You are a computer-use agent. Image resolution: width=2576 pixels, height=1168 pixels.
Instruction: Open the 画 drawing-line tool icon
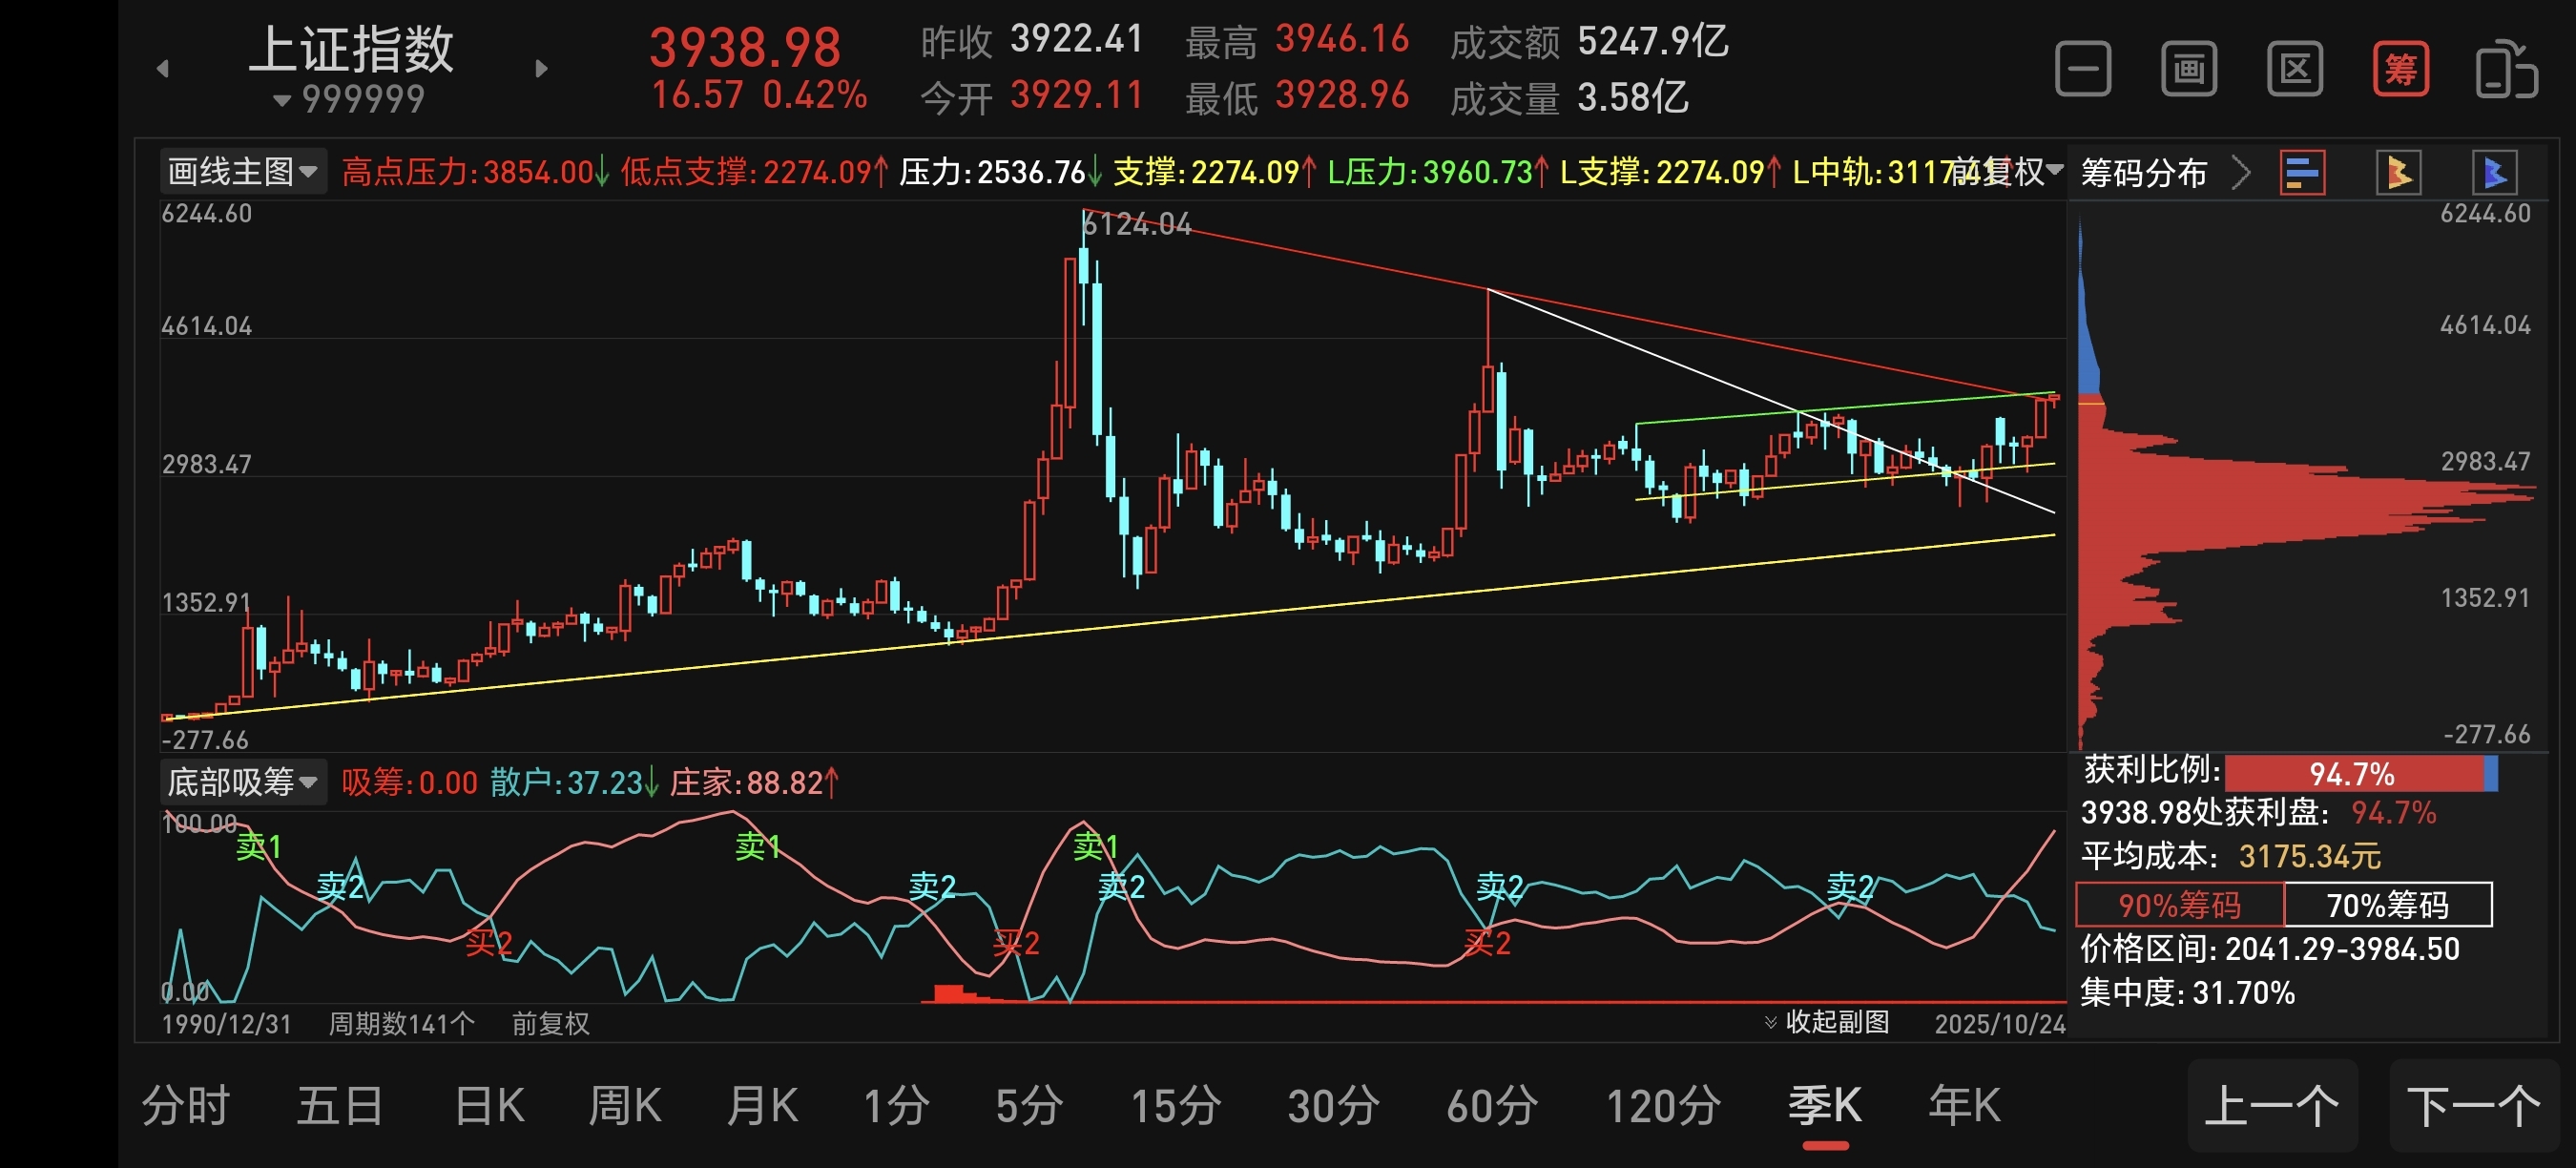coord(2189,69)
